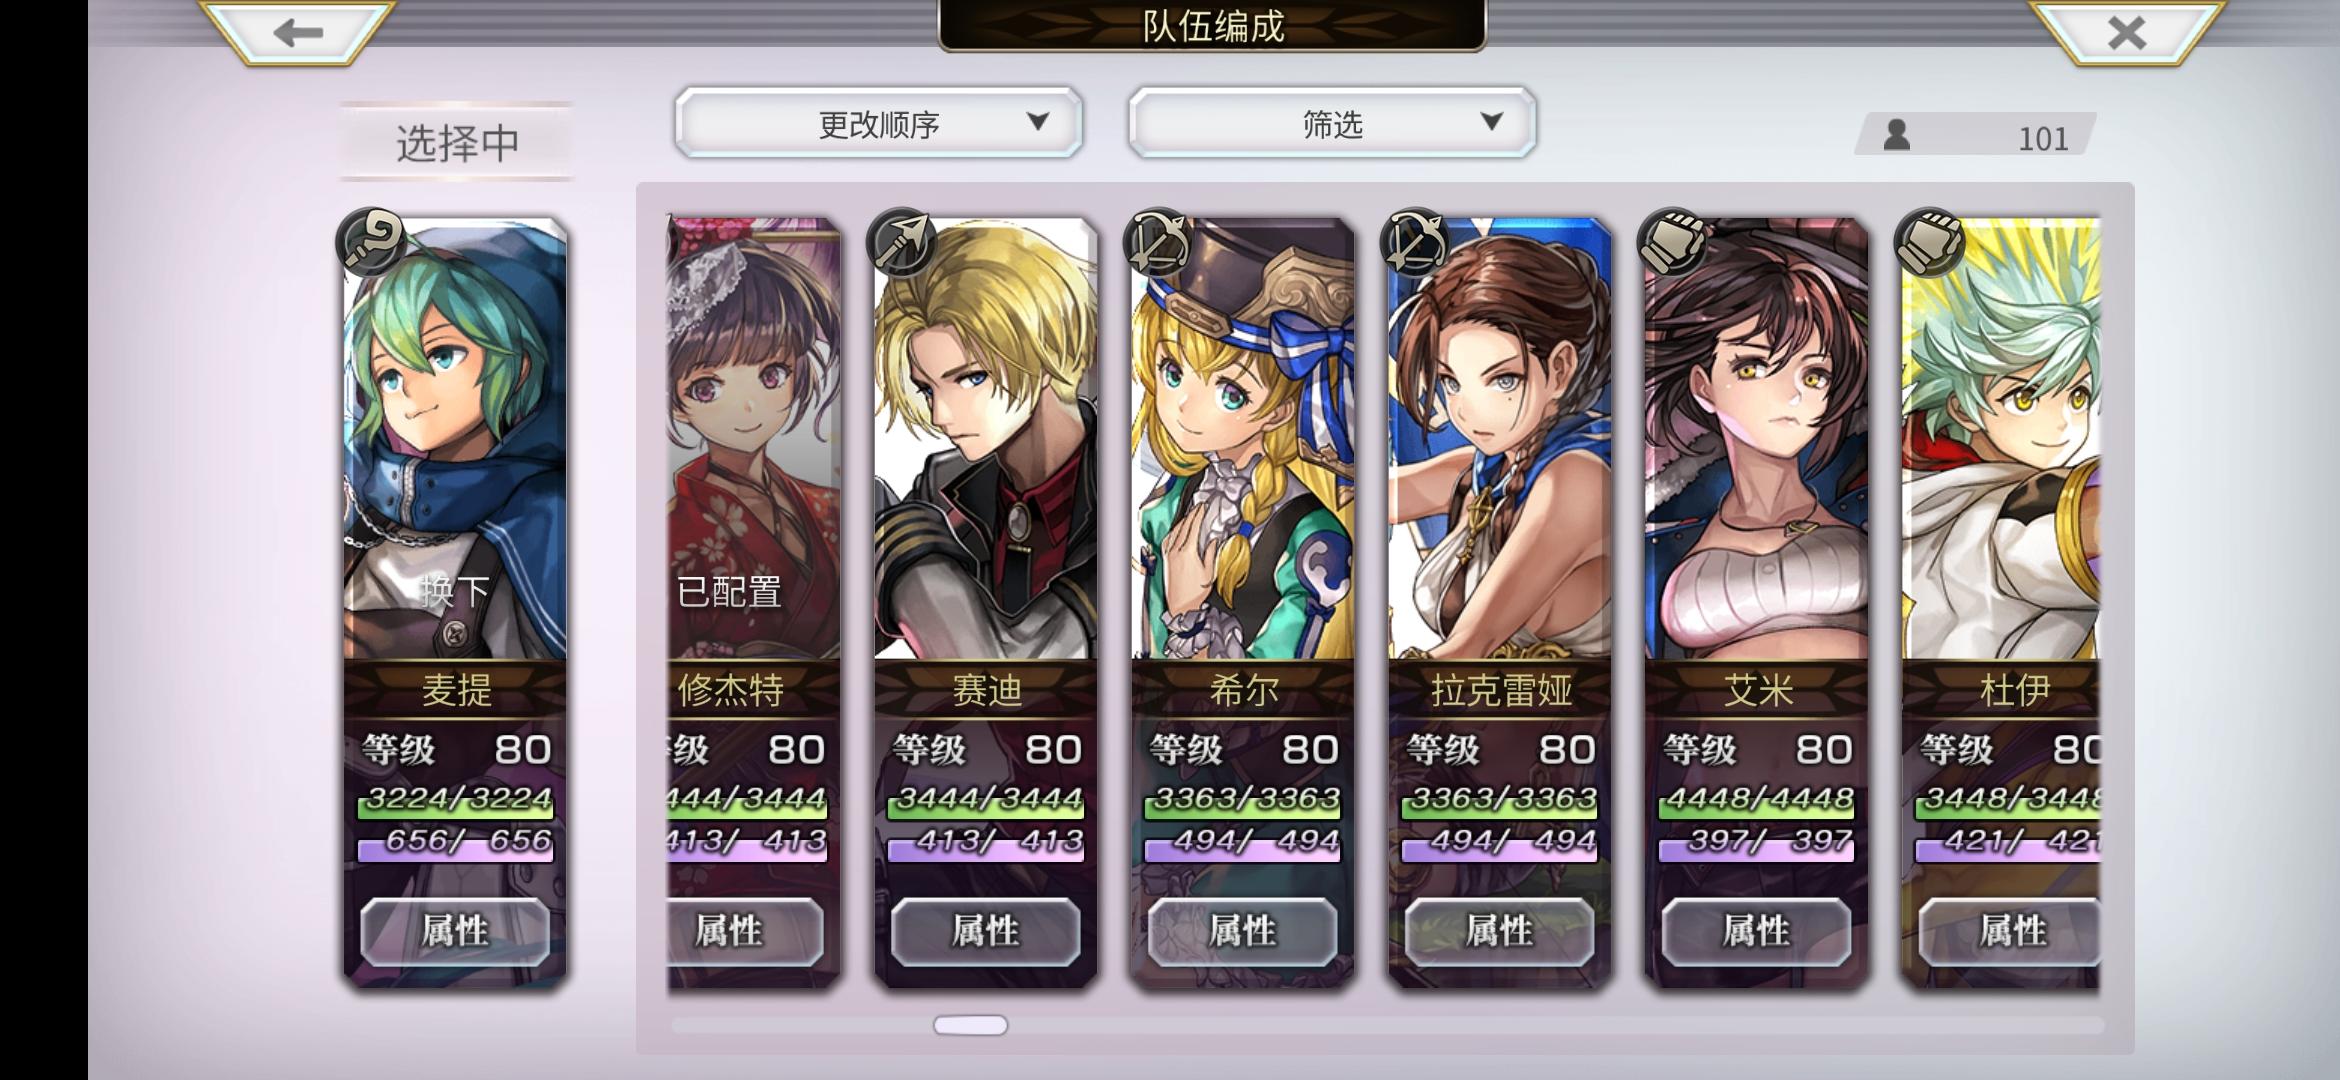The image size is (2340, 1080).
Task: Click the bow class icon on 希尔's card
Action: click(1158, 242)
